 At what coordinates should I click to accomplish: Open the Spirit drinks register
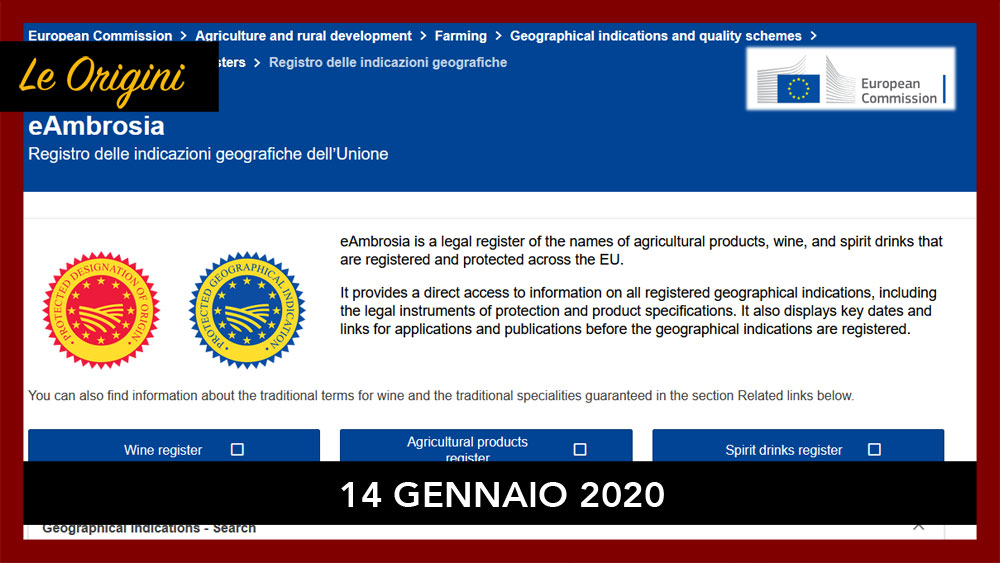click(783, 449)
